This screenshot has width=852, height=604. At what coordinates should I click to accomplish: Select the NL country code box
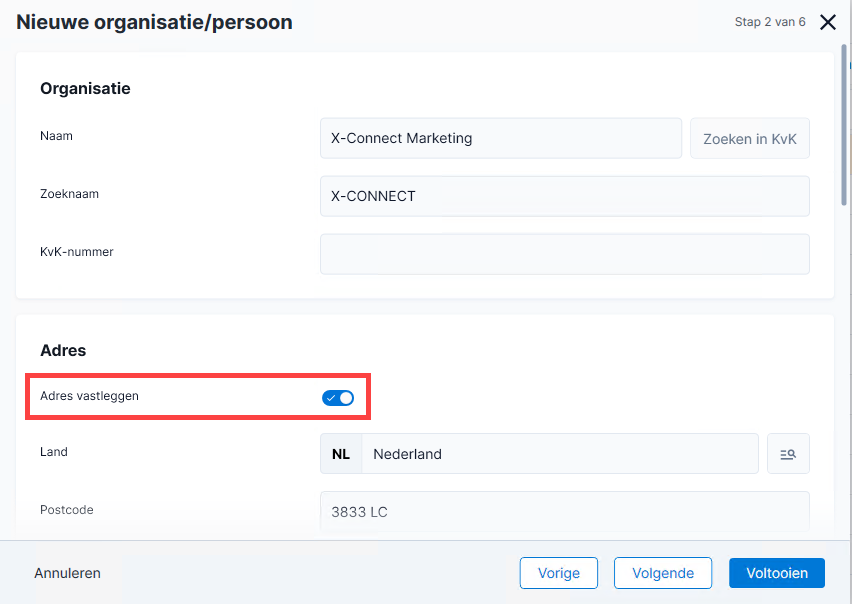[x=341, y=454]
